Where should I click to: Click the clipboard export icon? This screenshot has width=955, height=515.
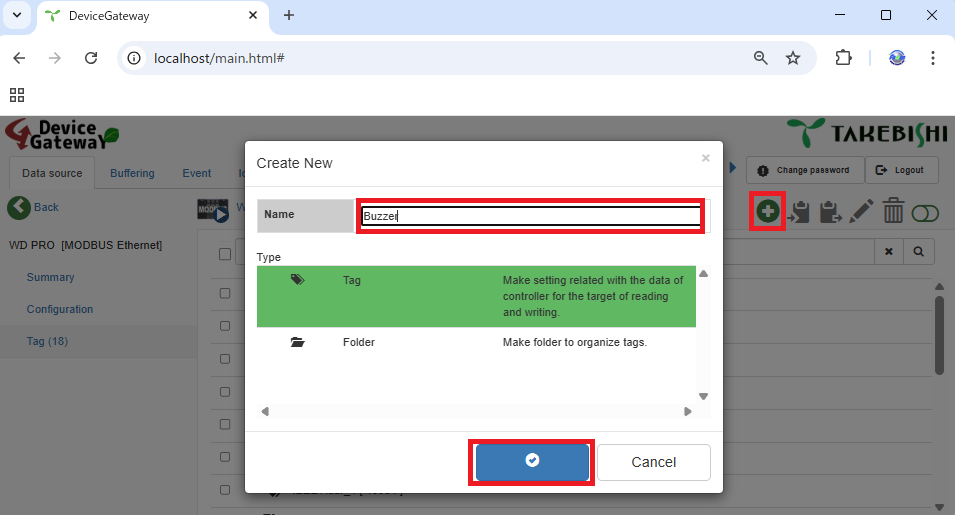tap(829, 212)
